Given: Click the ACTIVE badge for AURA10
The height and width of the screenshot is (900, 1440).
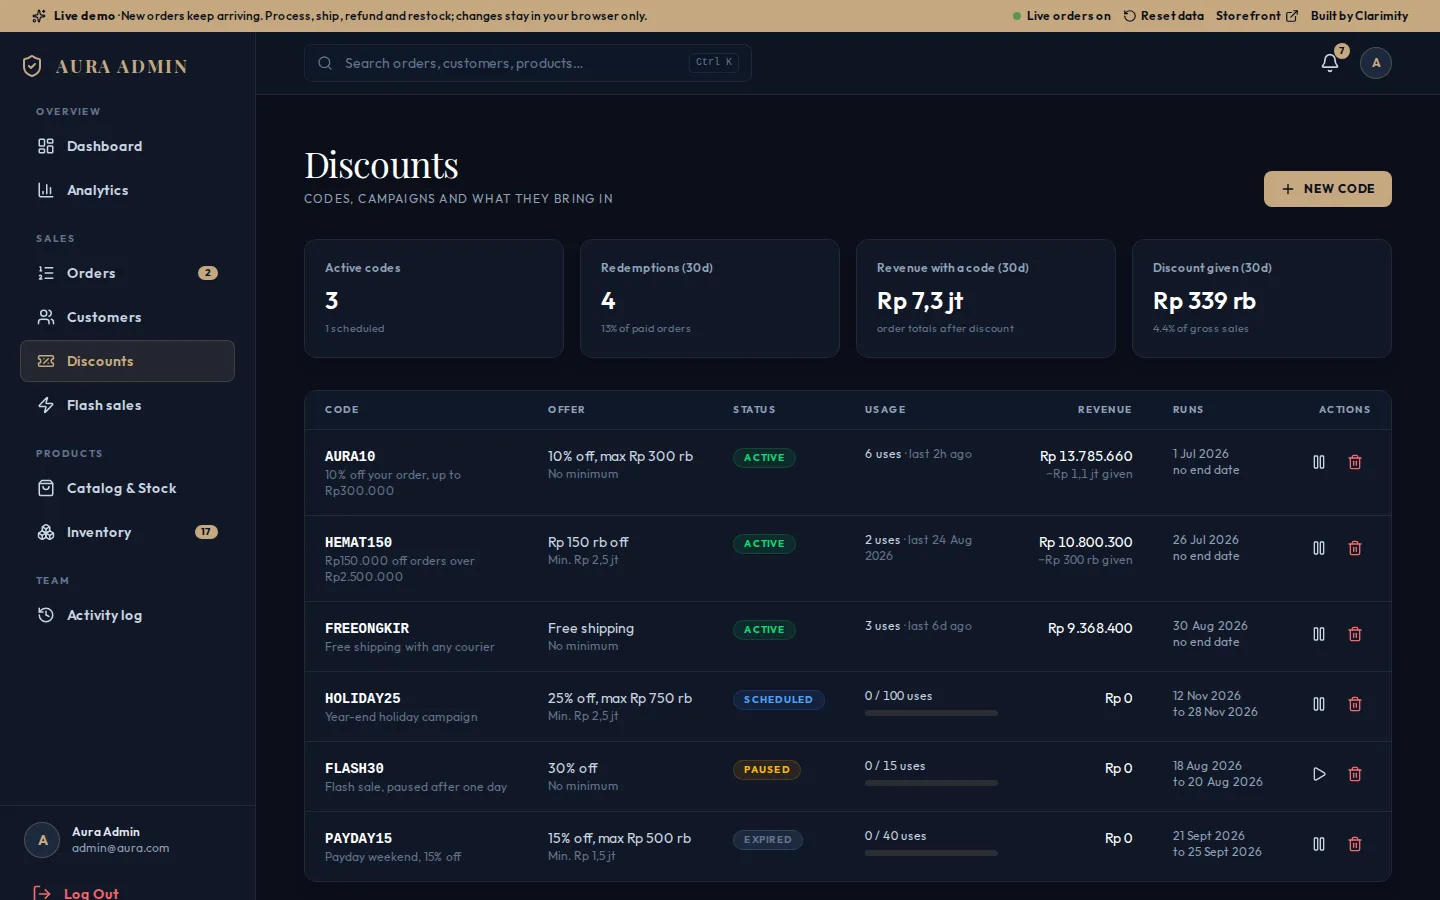Looking at the screenshot, I should pyautogui.click(x=764, y=458).
